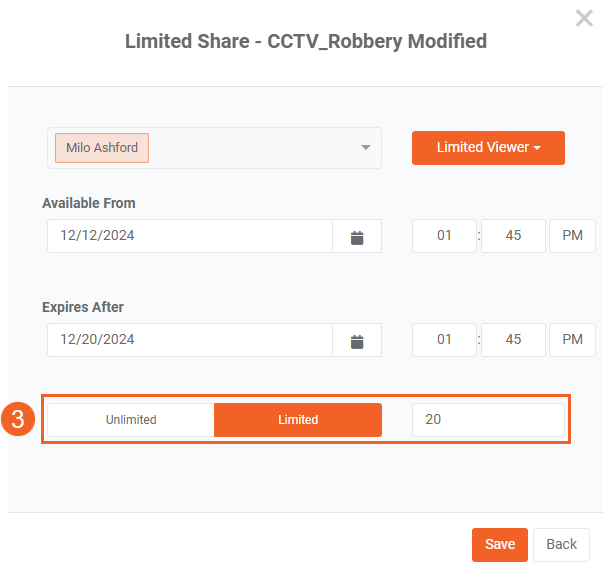Click the Available From minutes field

tap(513, 236)
